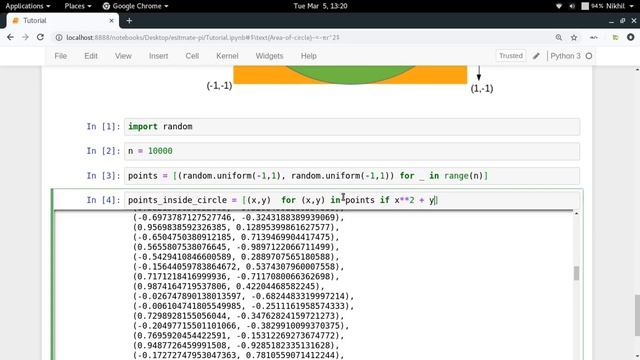
Task: Click the battery 94% indicator
Action: point(592,6)
